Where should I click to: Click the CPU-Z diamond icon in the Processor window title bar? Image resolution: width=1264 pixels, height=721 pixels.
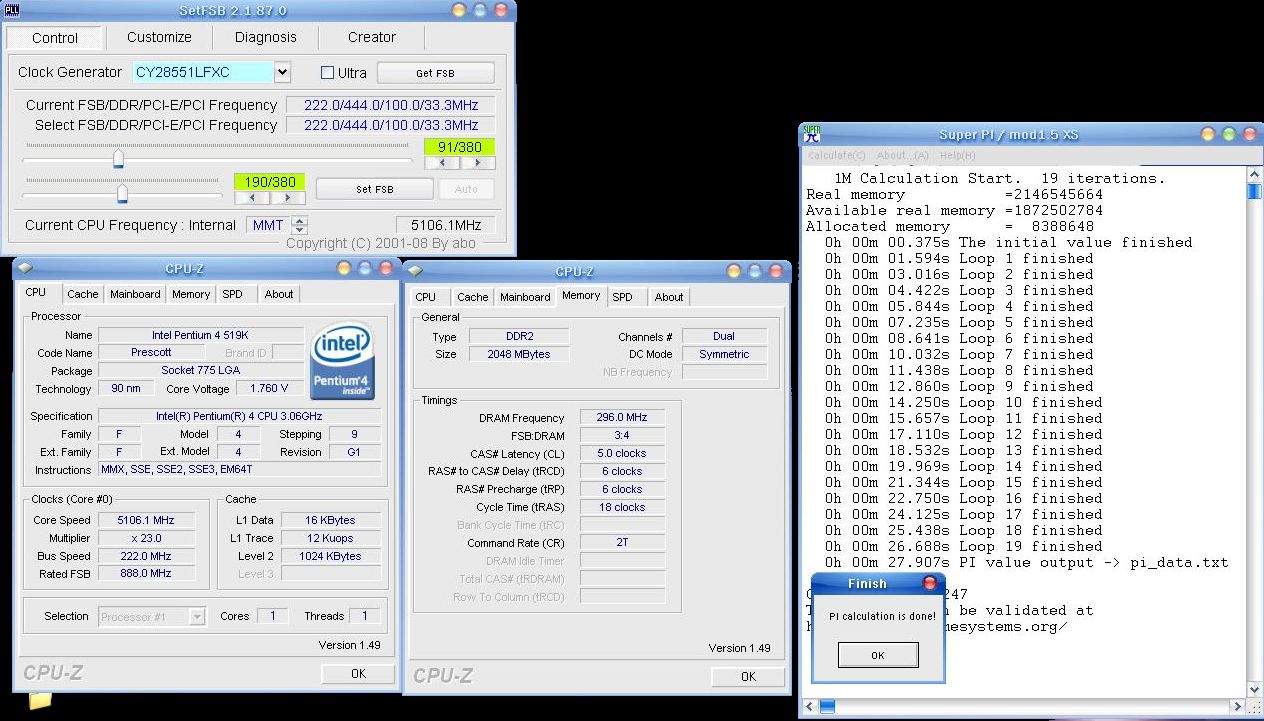pos(25,268)
